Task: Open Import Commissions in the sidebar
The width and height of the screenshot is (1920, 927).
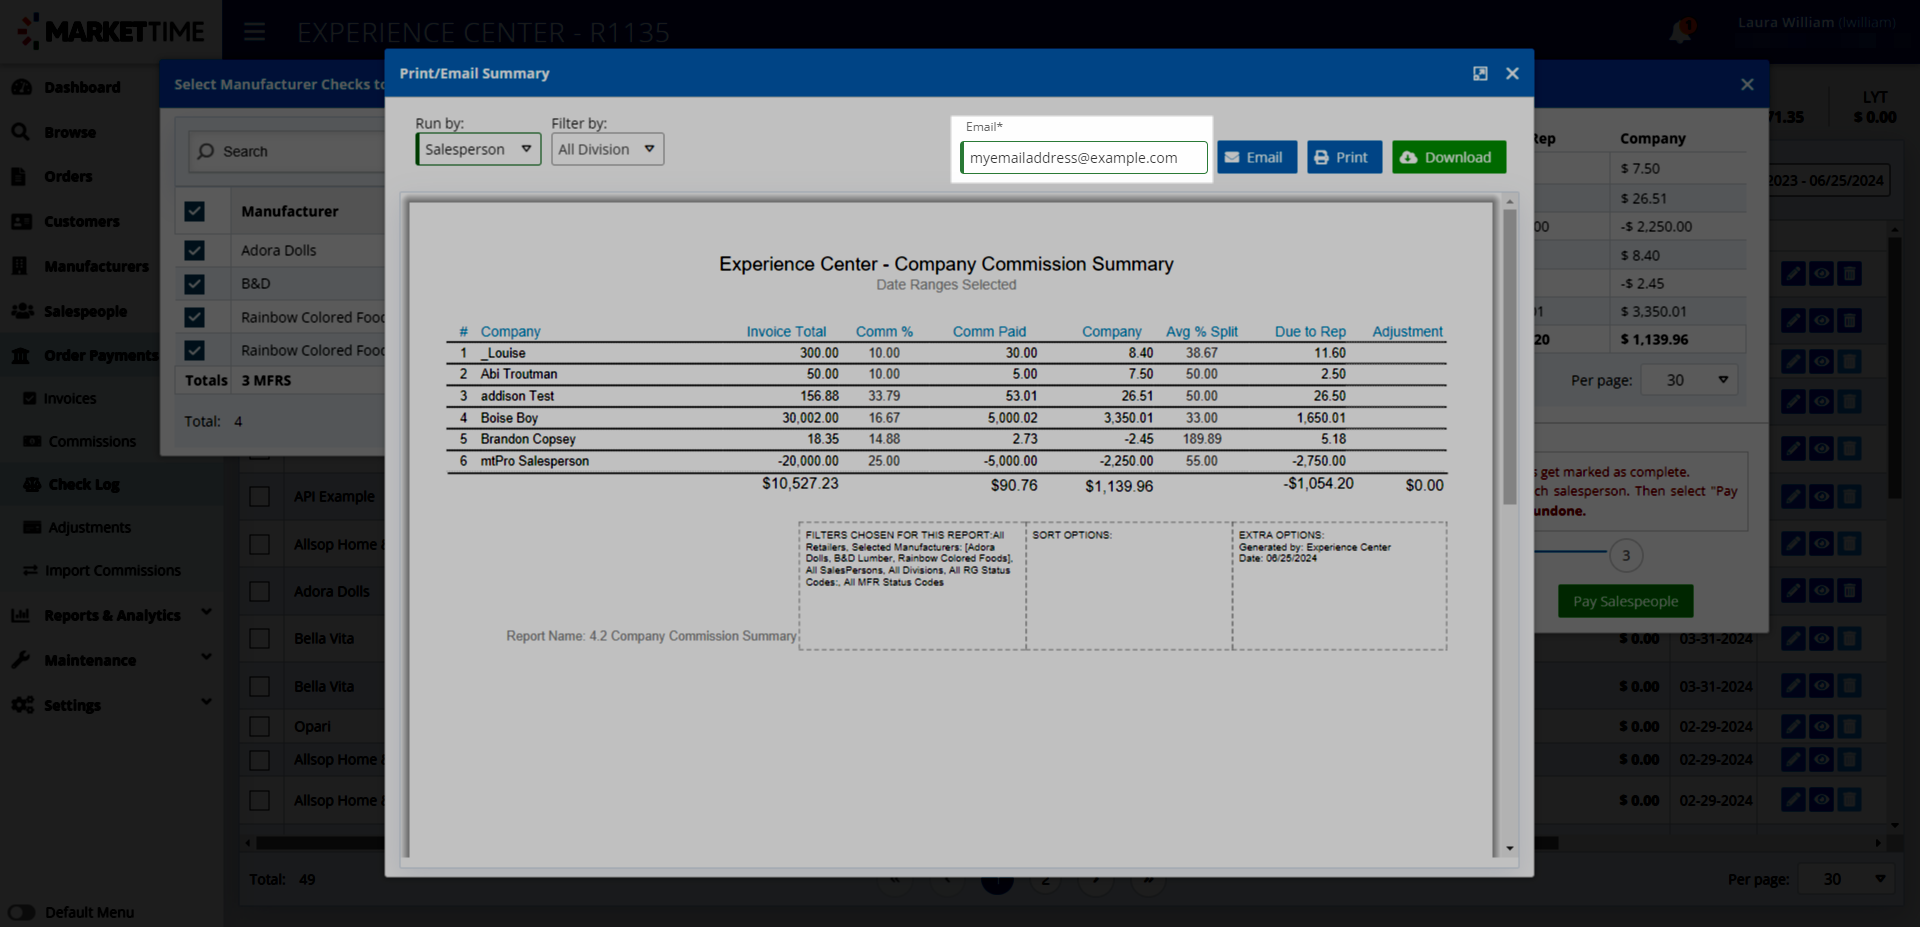Action: pyautogui.click(x=113, y=570)
